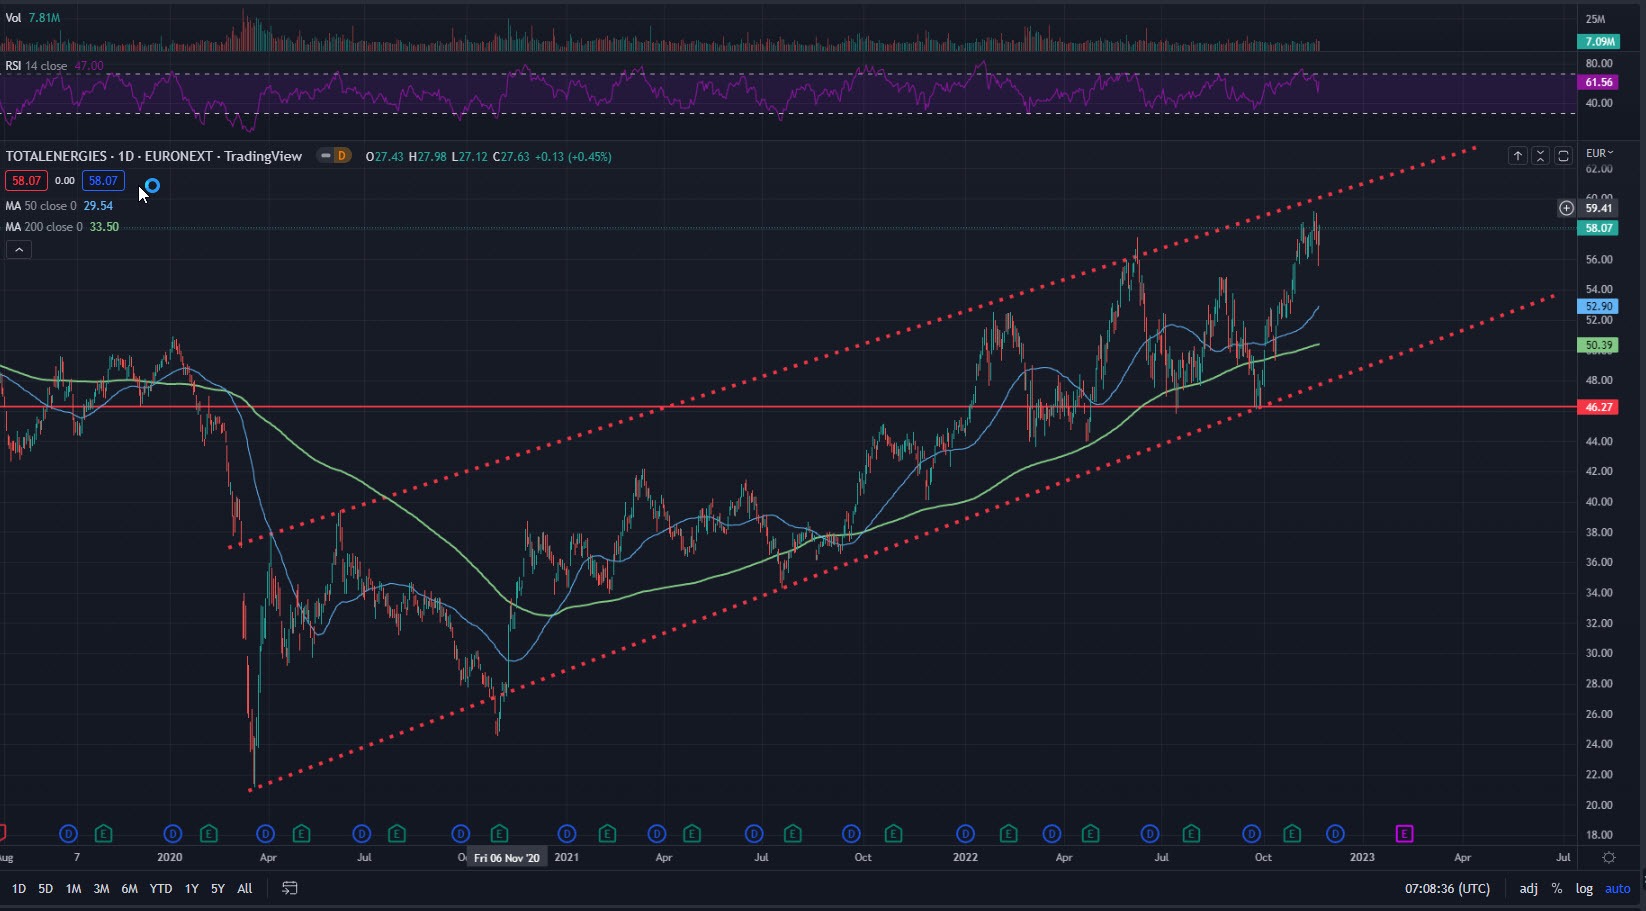
Task: Select the 1M time range
Action: (x=73, y=888)
